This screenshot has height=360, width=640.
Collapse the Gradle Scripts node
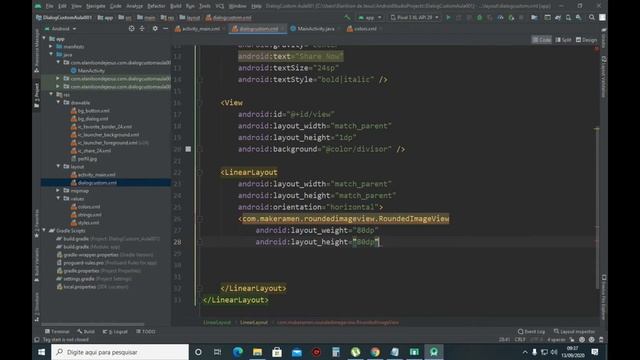[x=44, y=231]
